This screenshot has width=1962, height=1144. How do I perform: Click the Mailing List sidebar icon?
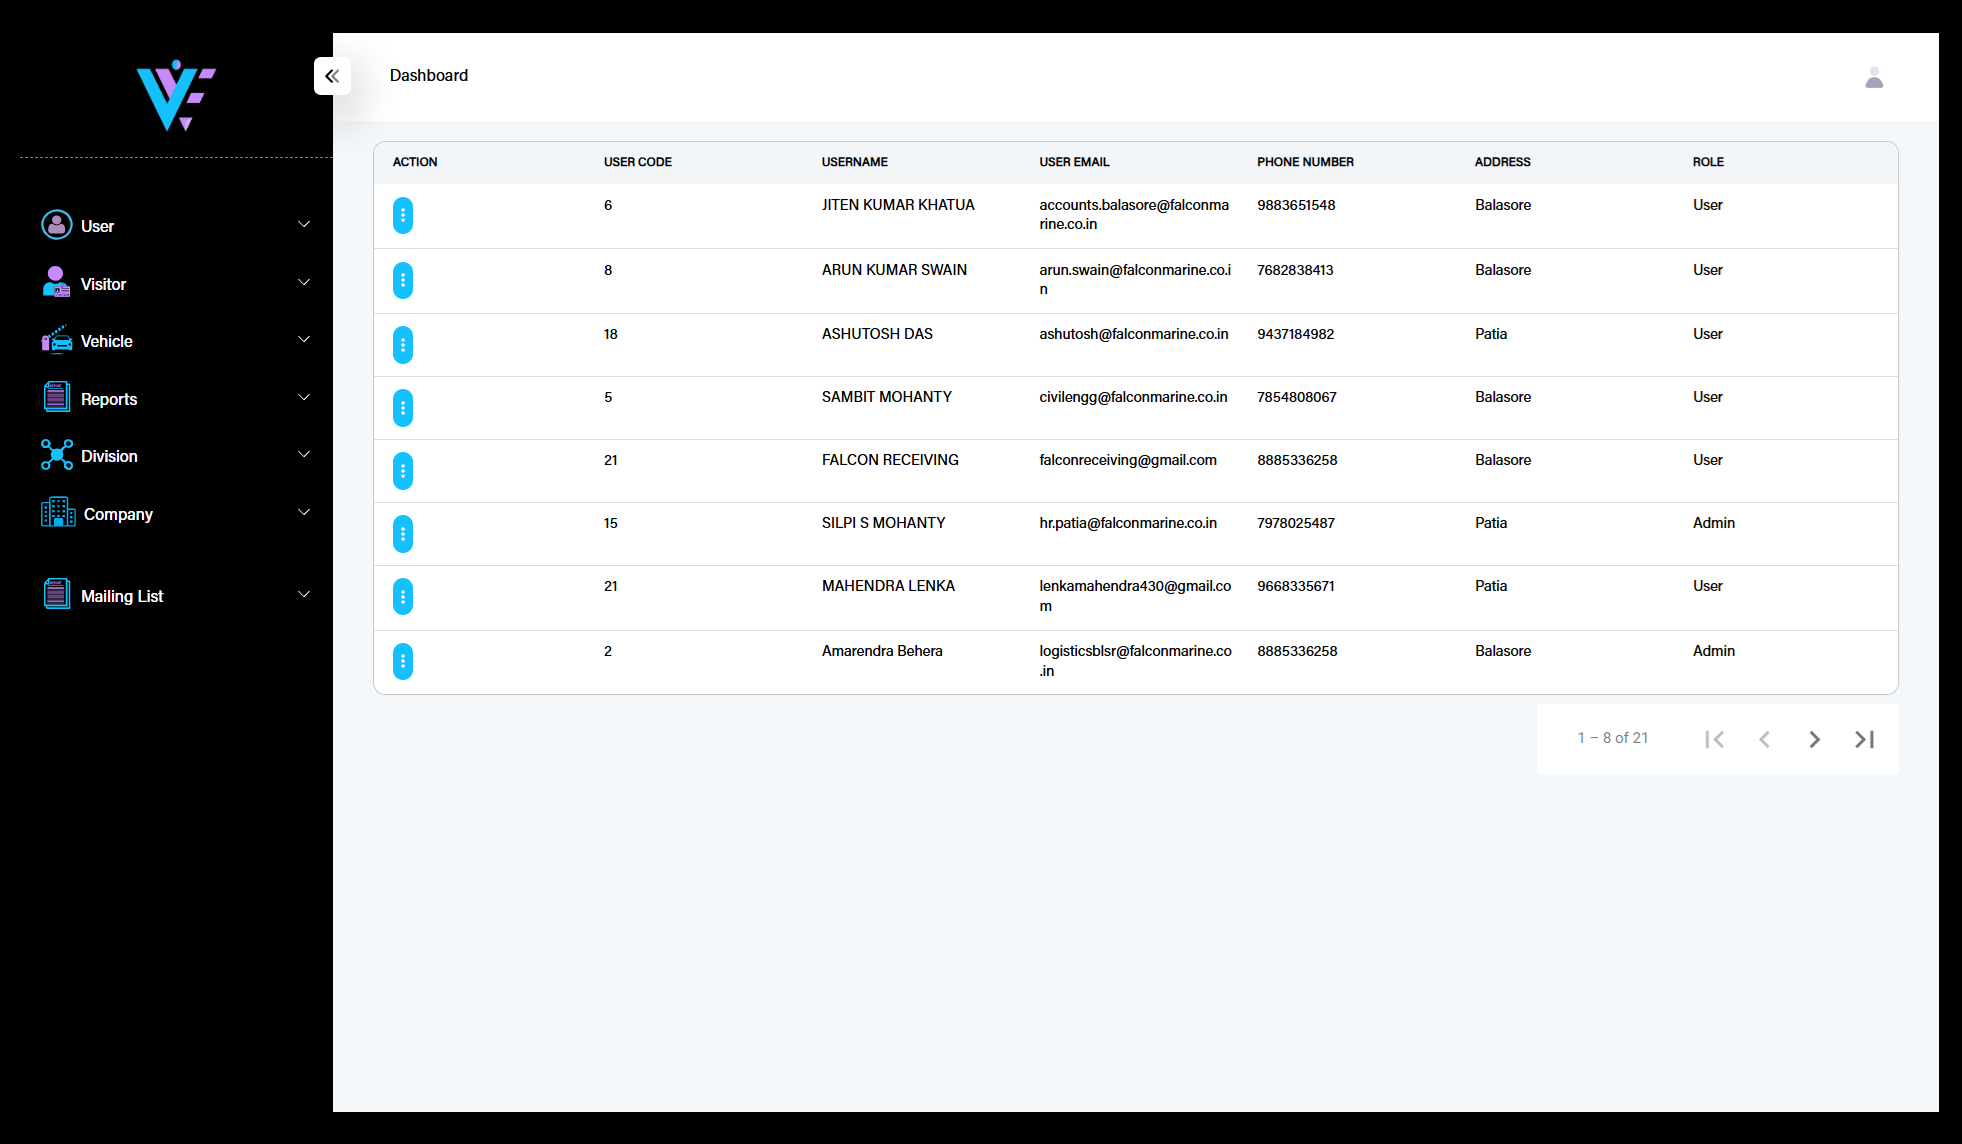pos(57,595)
